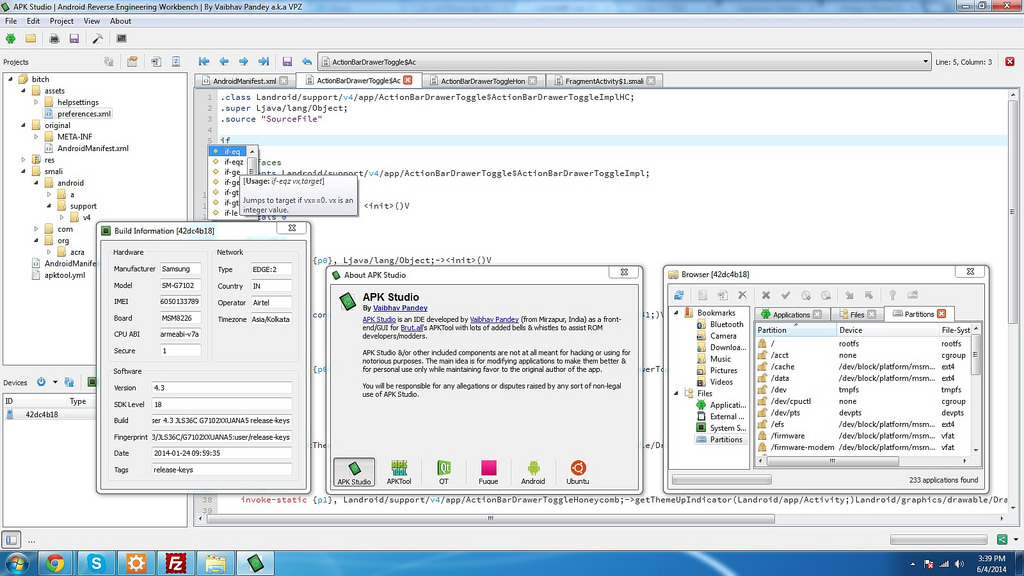Switch to AndroidManifest.xml editor tab
This screenshot has height=576, width=1024.
pos(244,81)
